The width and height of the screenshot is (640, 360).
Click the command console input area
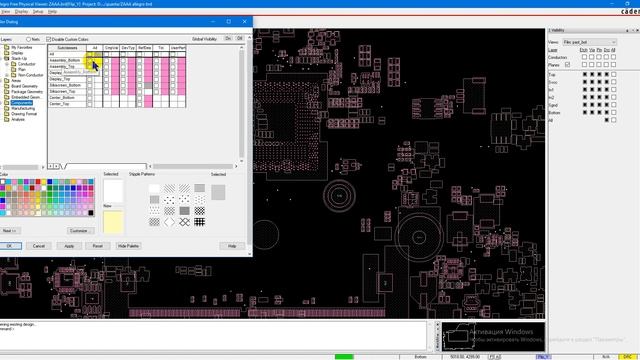[x=212, y=336]
